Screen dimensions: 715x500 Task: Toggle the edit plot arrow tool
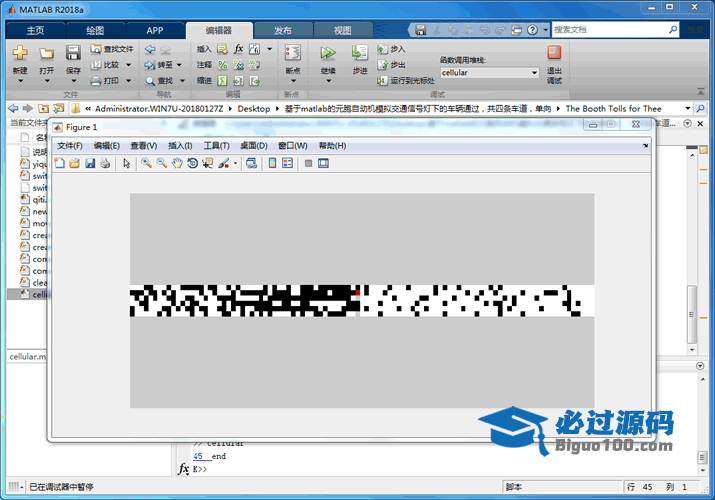tap(127, 163)
